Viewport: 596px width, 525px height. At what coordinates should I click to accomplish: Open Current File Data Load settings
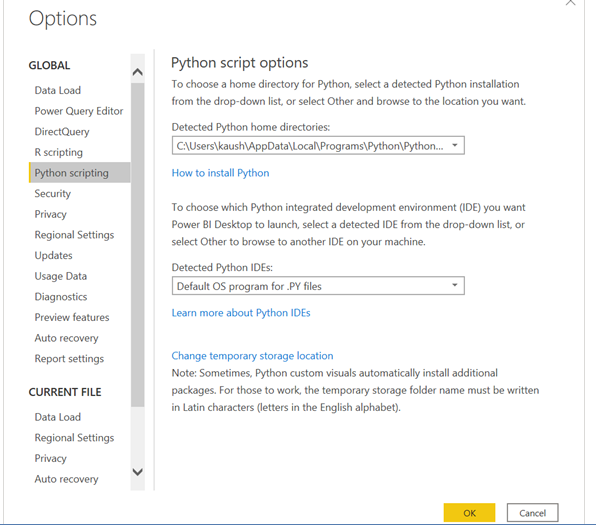pos(58,417)
